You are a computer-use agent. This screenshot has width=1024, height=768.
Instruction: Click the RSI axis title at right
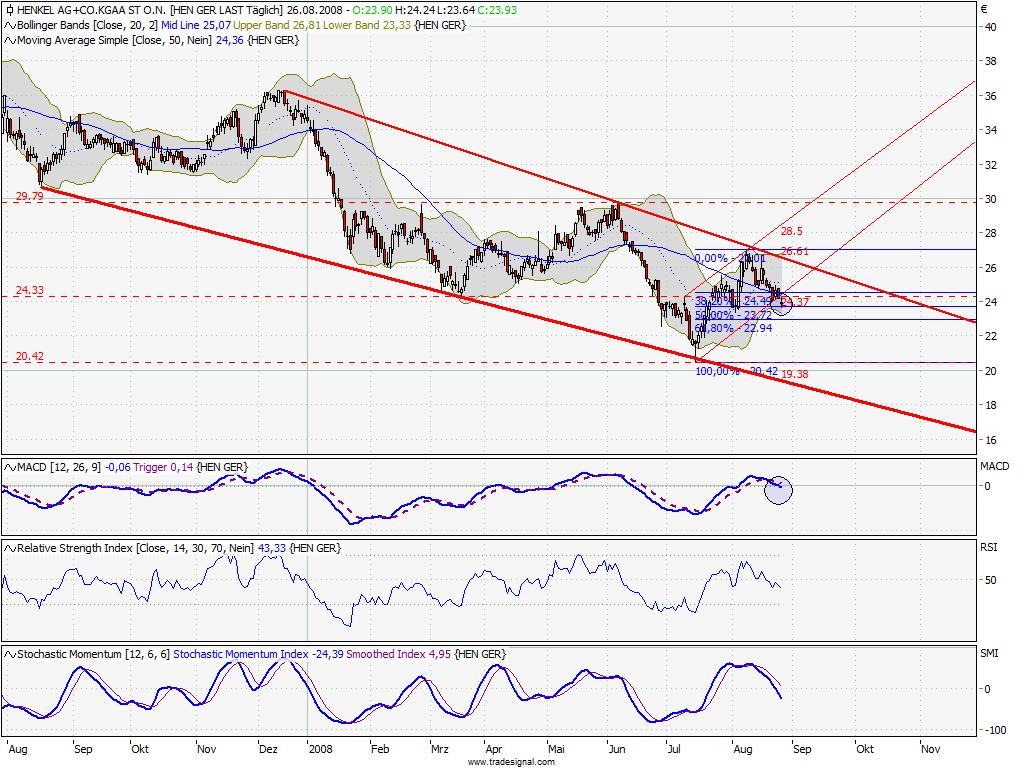pos(989,547)
